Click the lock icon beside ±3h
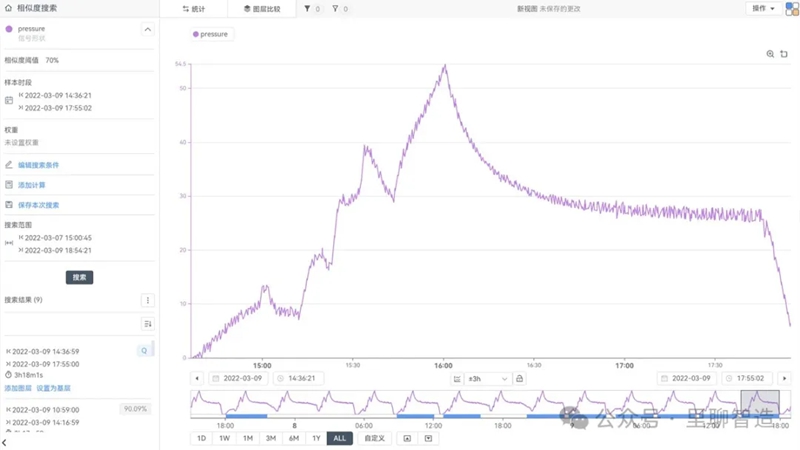The width and height of the screenshot is (800, 450). click(x=520, y=379)
